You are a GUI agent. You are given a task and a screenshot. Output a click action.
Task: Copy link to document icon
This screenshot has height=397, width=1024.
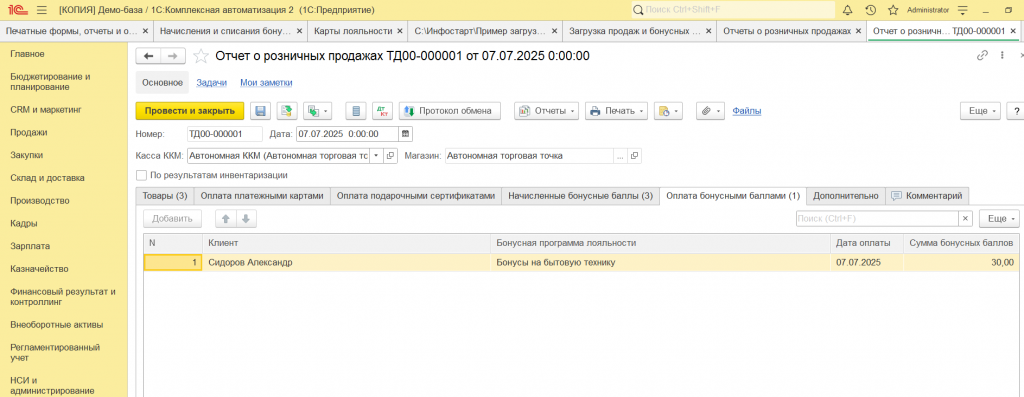point(982,56)
